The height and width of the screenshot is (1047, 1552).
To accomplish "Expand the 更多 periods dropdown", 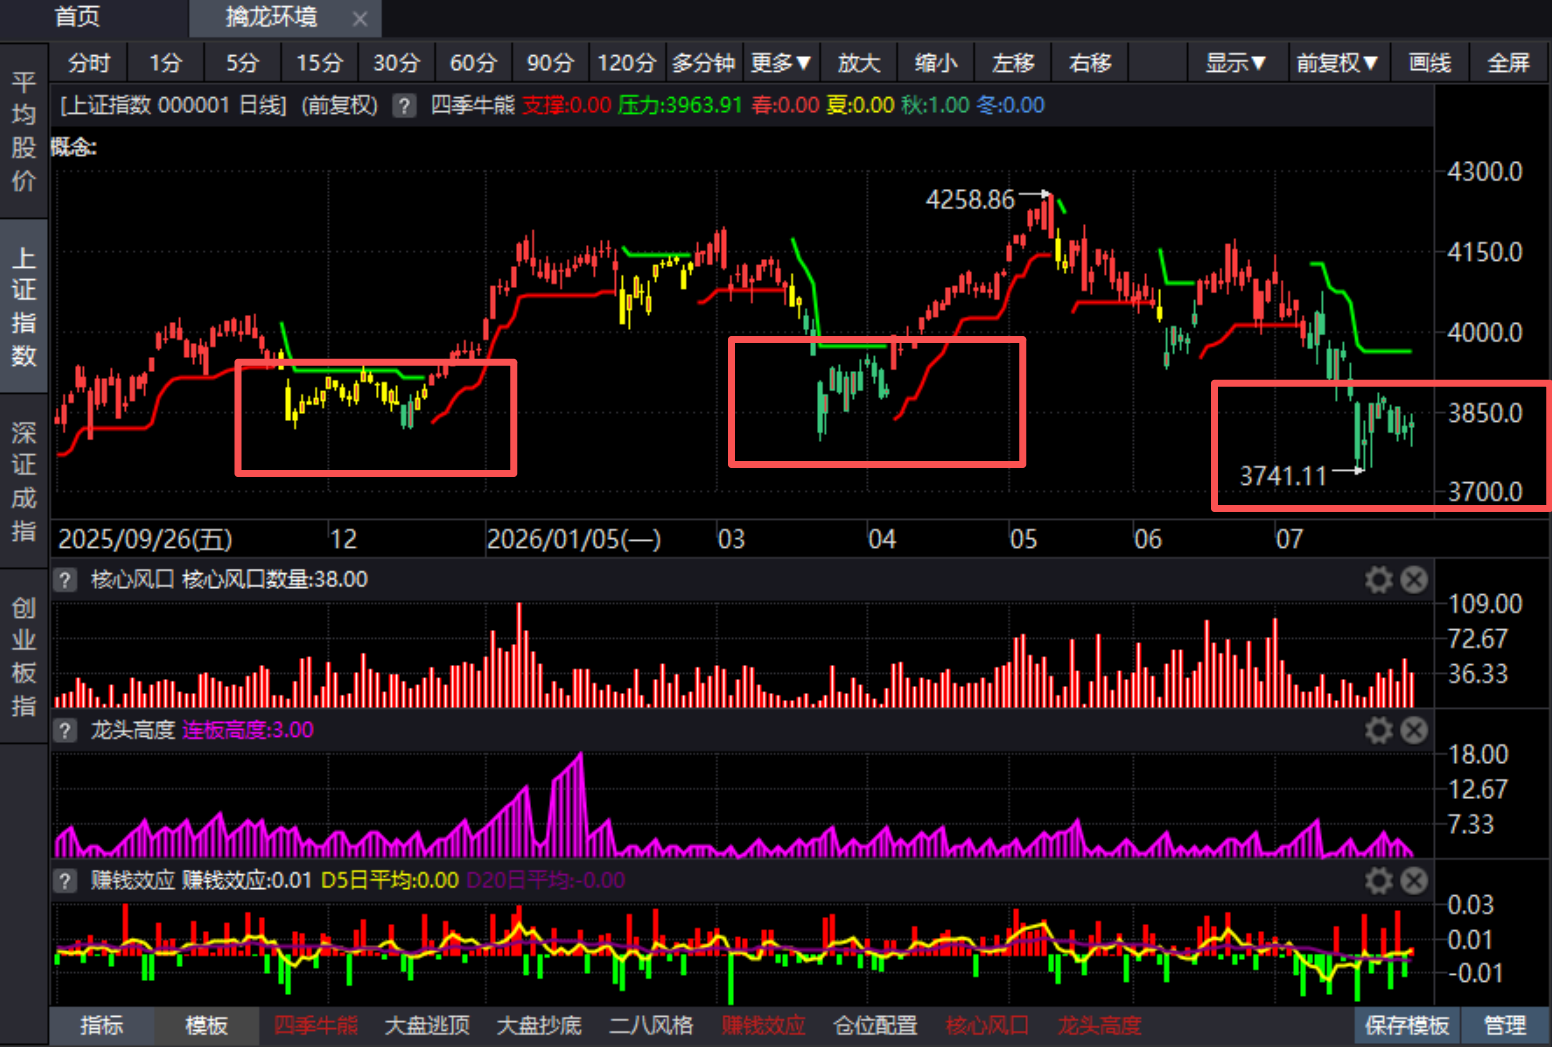I will [781, 63].
